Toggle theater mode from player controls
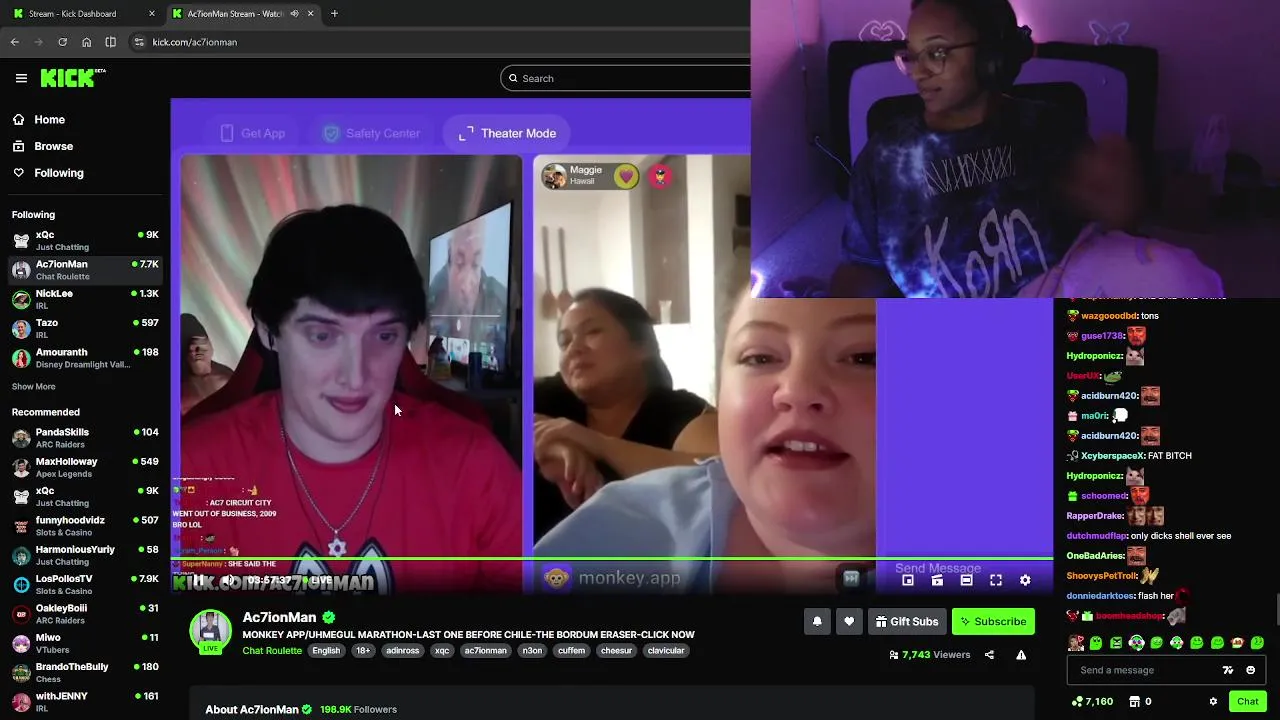 pyautogui.click(x=966, y=580)
